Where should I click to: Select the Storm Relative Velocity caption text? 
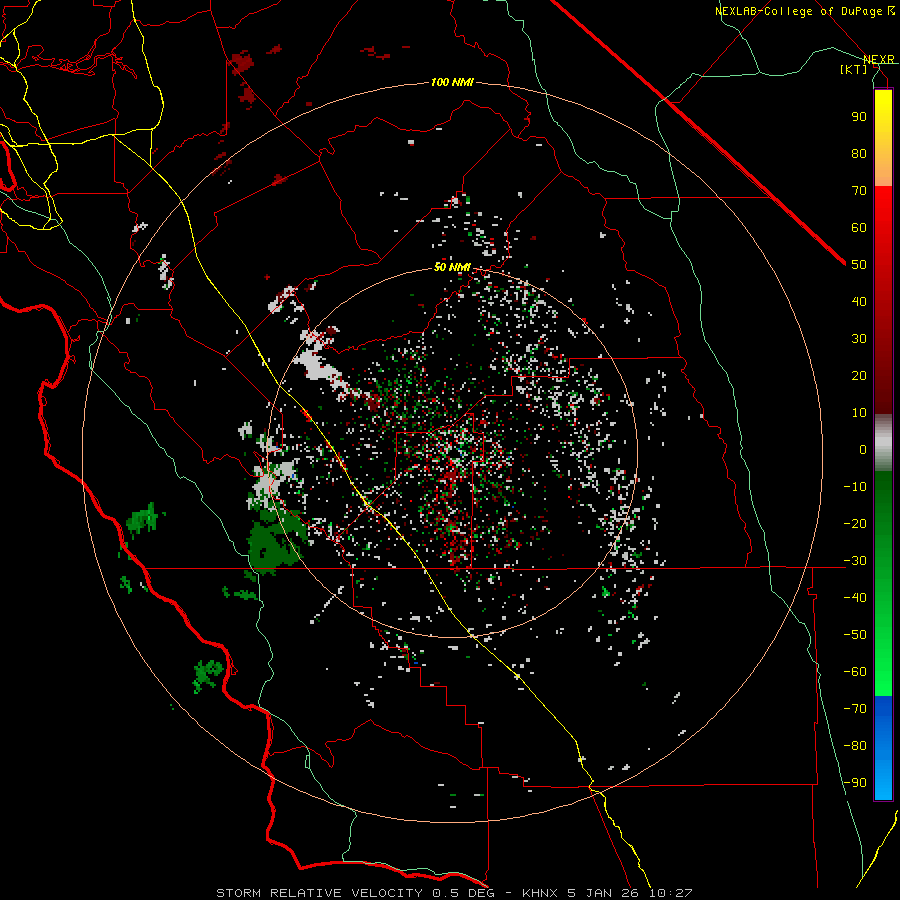pos(454,893)
